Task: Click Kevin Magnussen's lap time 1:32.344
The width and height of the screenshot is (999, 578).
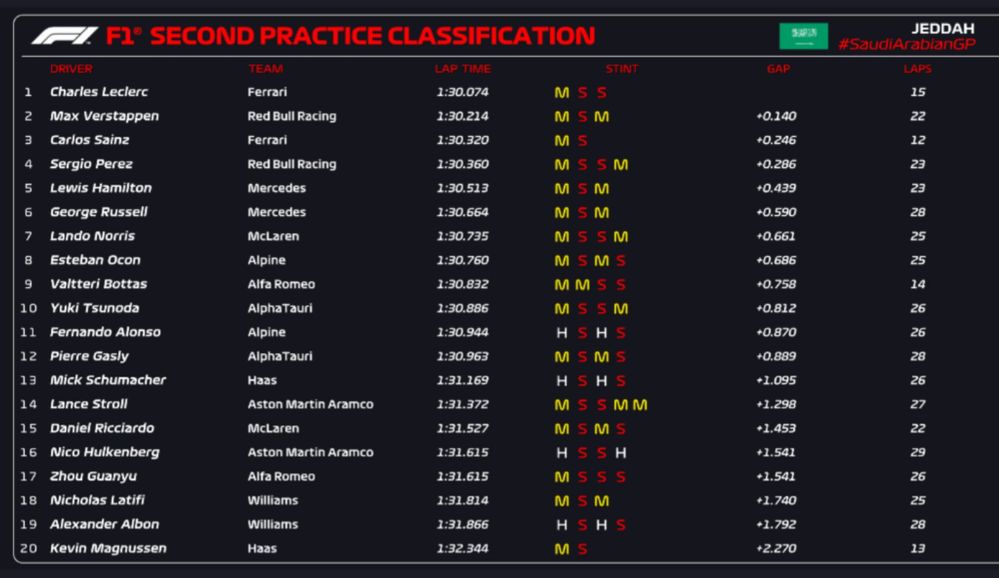Action: pos(462,548)
